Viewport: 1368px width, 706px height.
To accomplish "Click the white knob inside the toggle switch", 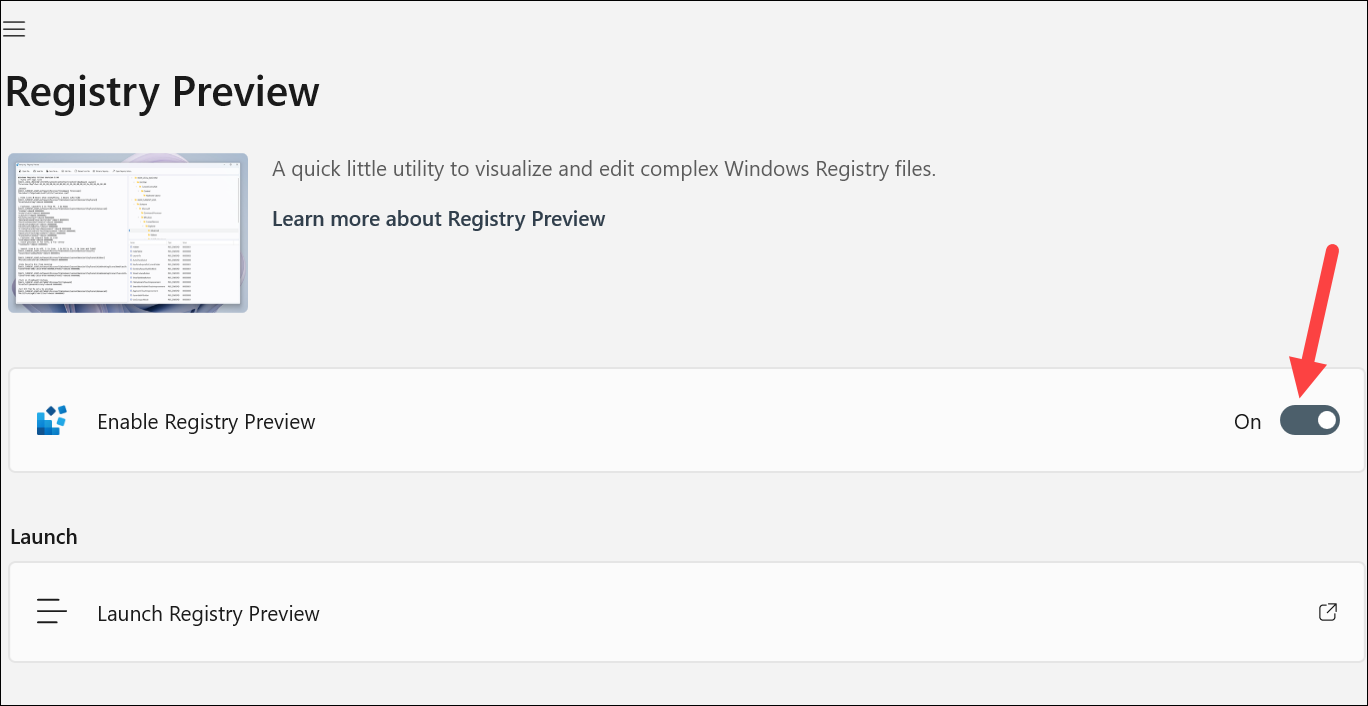I will coord(1326,421).
